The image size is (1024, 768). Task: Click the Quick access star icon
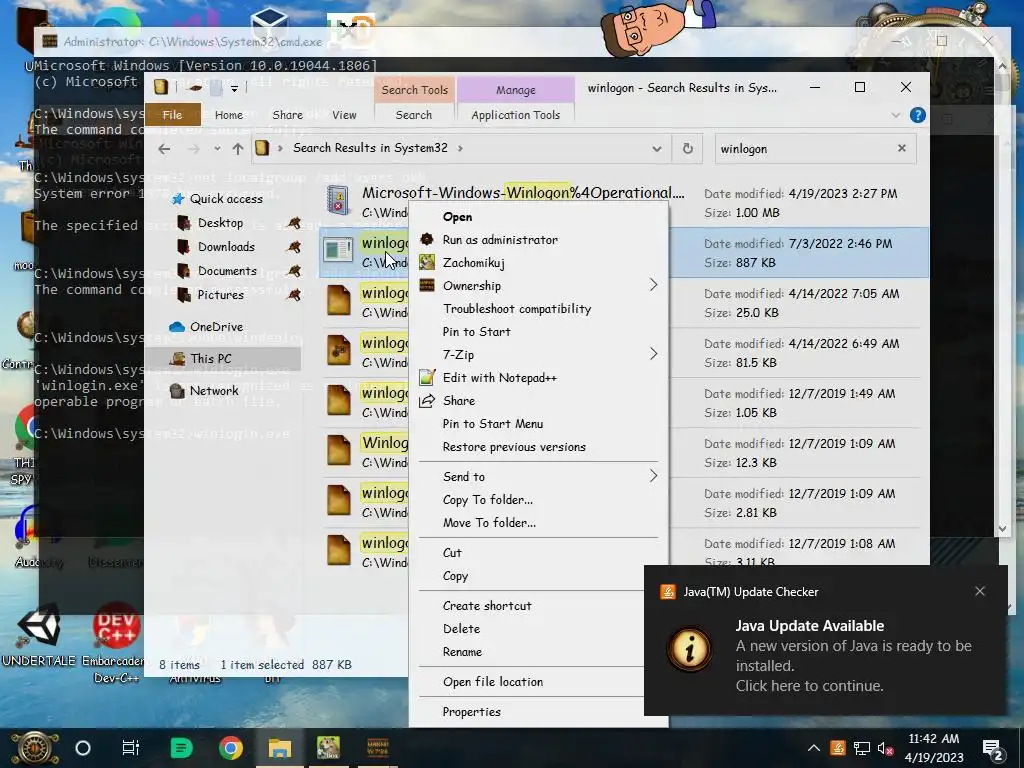click(178, 199)
